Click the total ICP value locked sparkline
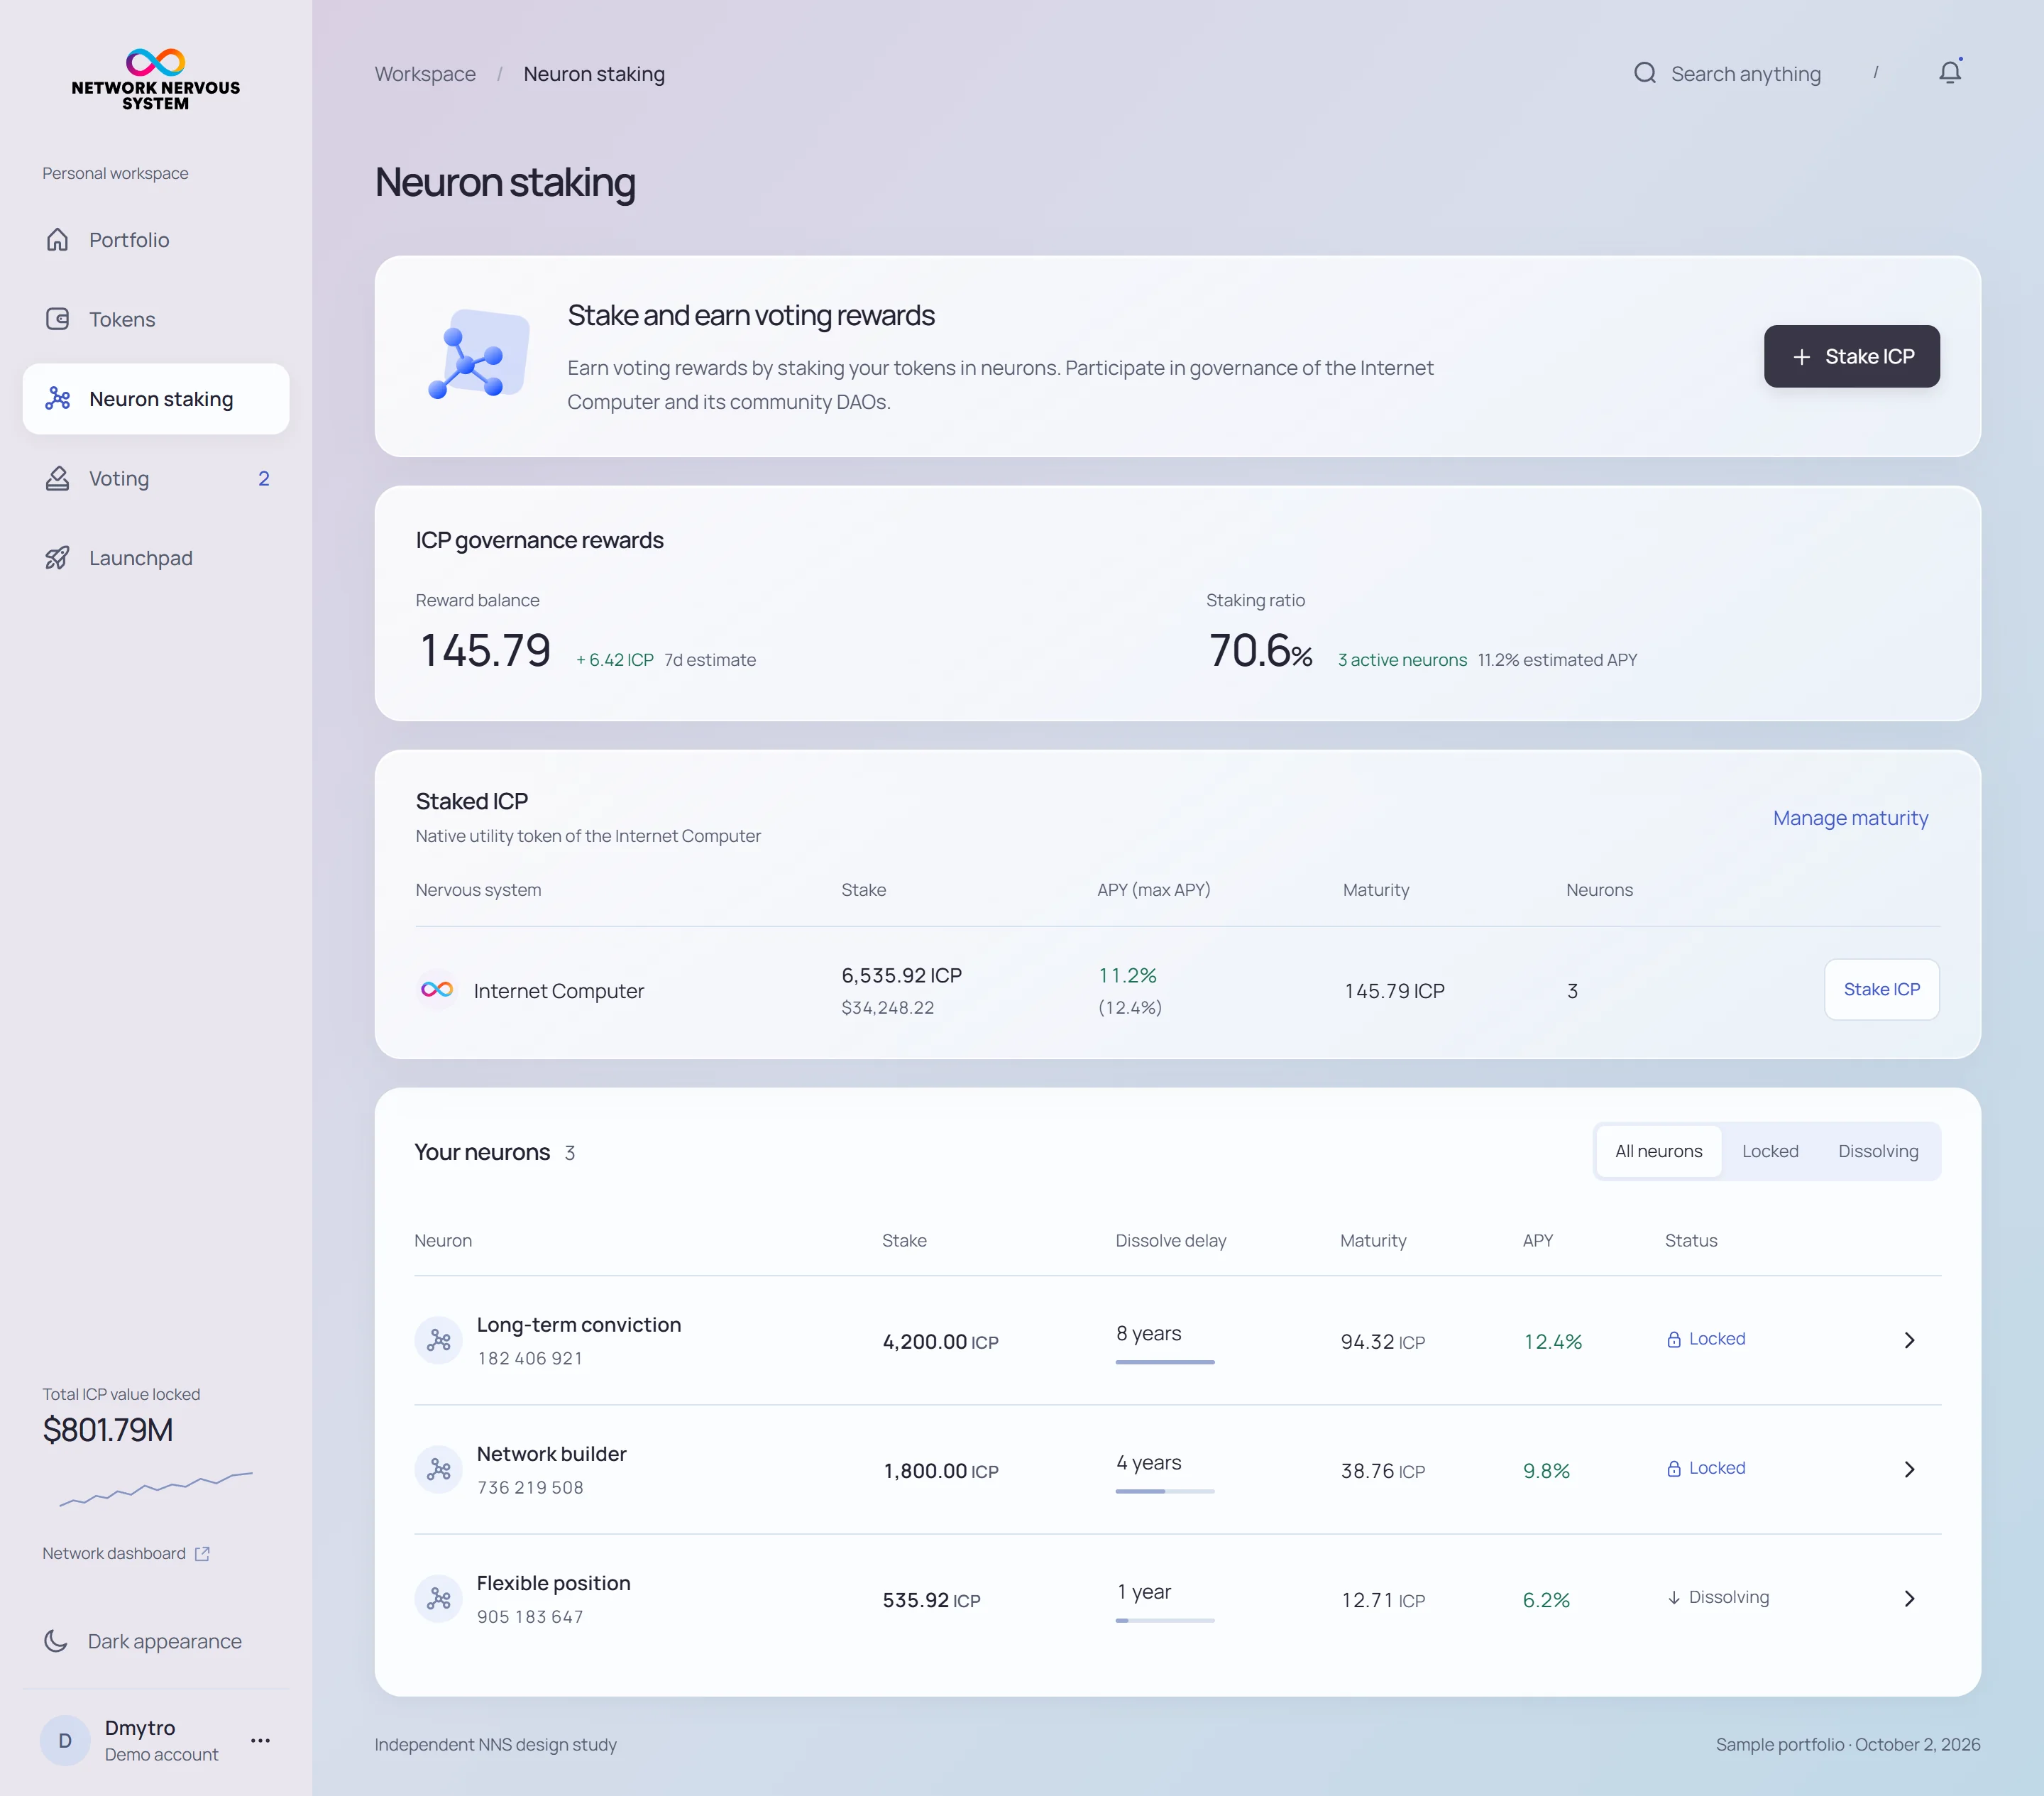The image size is (2044, 1796). (x=156, y=1488)
